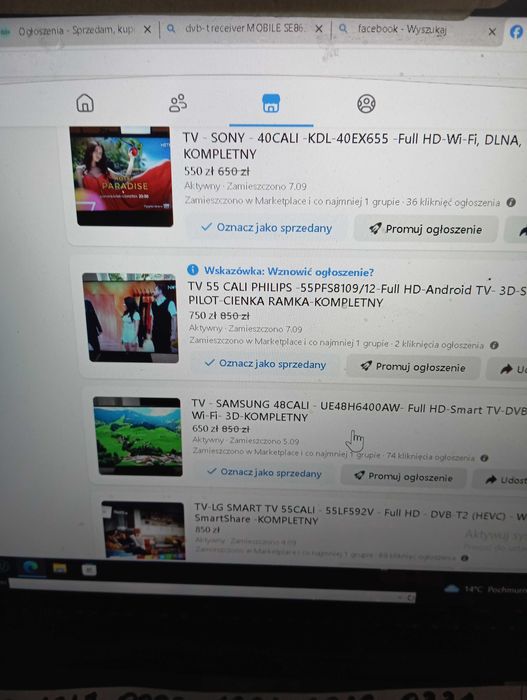Screen dimensions: 527x700
Task: Open Microsoft Edge from the taskbar
Action: (31, 567)
